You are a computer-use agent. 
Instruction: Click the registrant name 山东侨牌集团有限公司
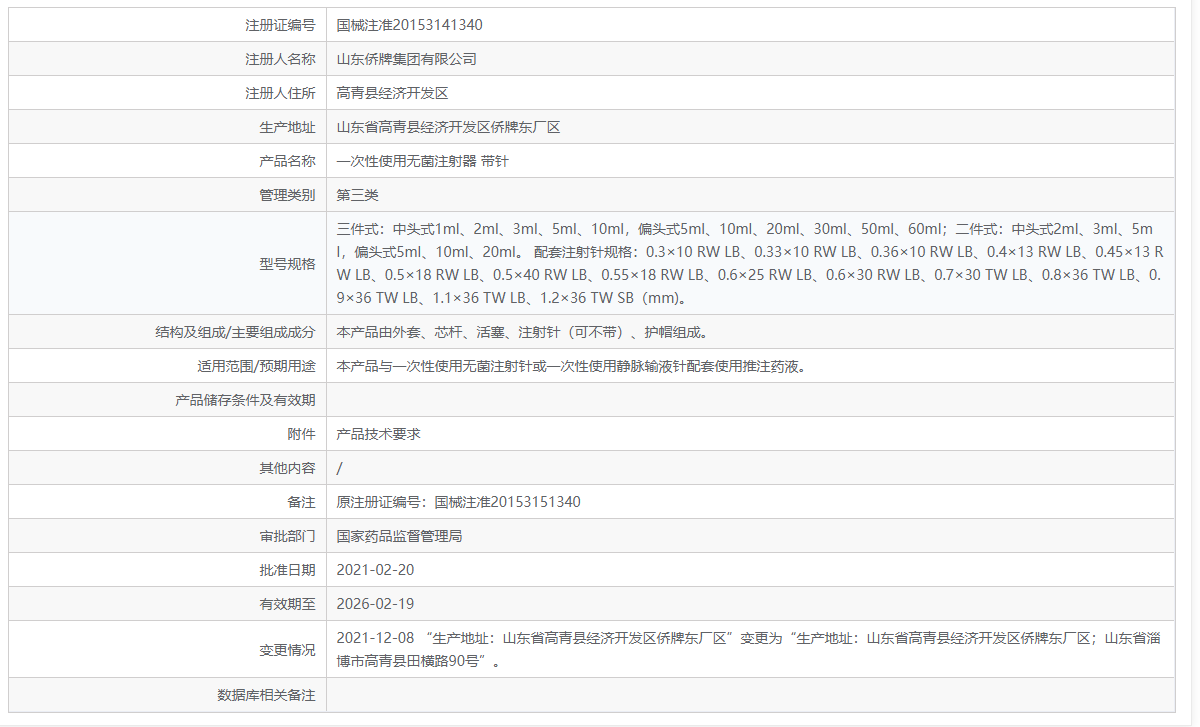[x=405, y=58]
